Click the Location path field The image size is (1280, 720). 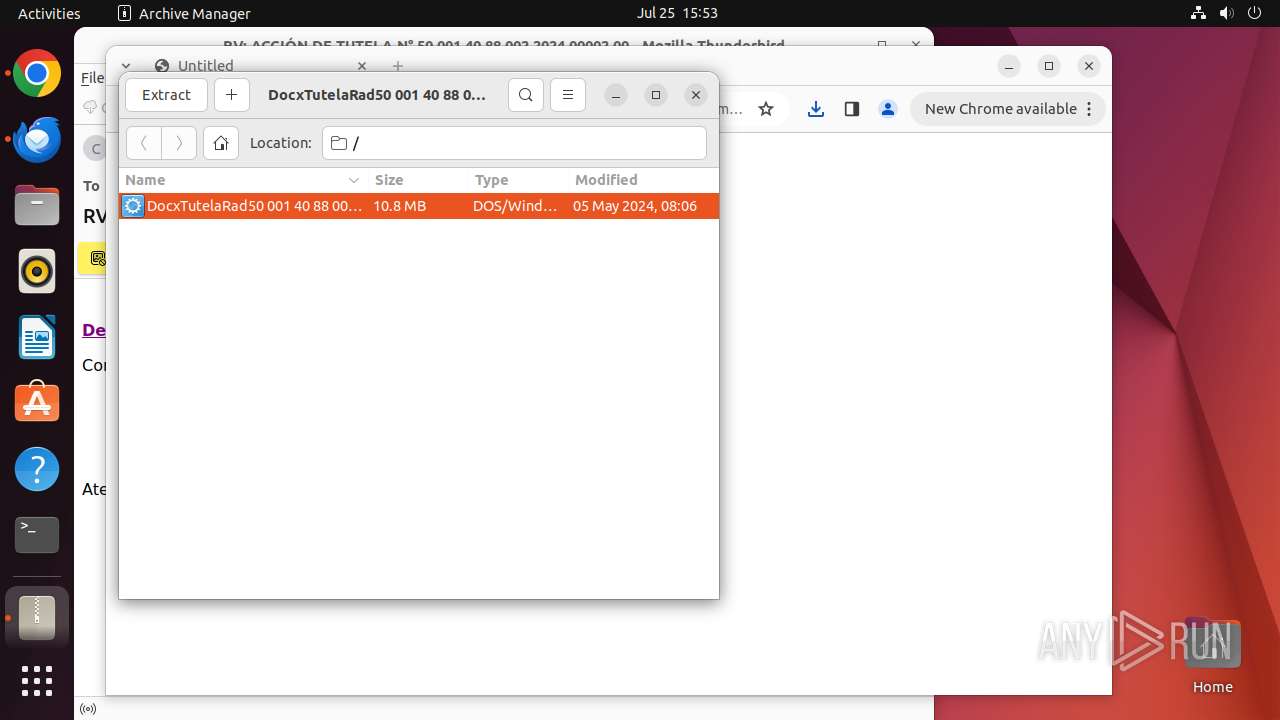coord(514,143)
